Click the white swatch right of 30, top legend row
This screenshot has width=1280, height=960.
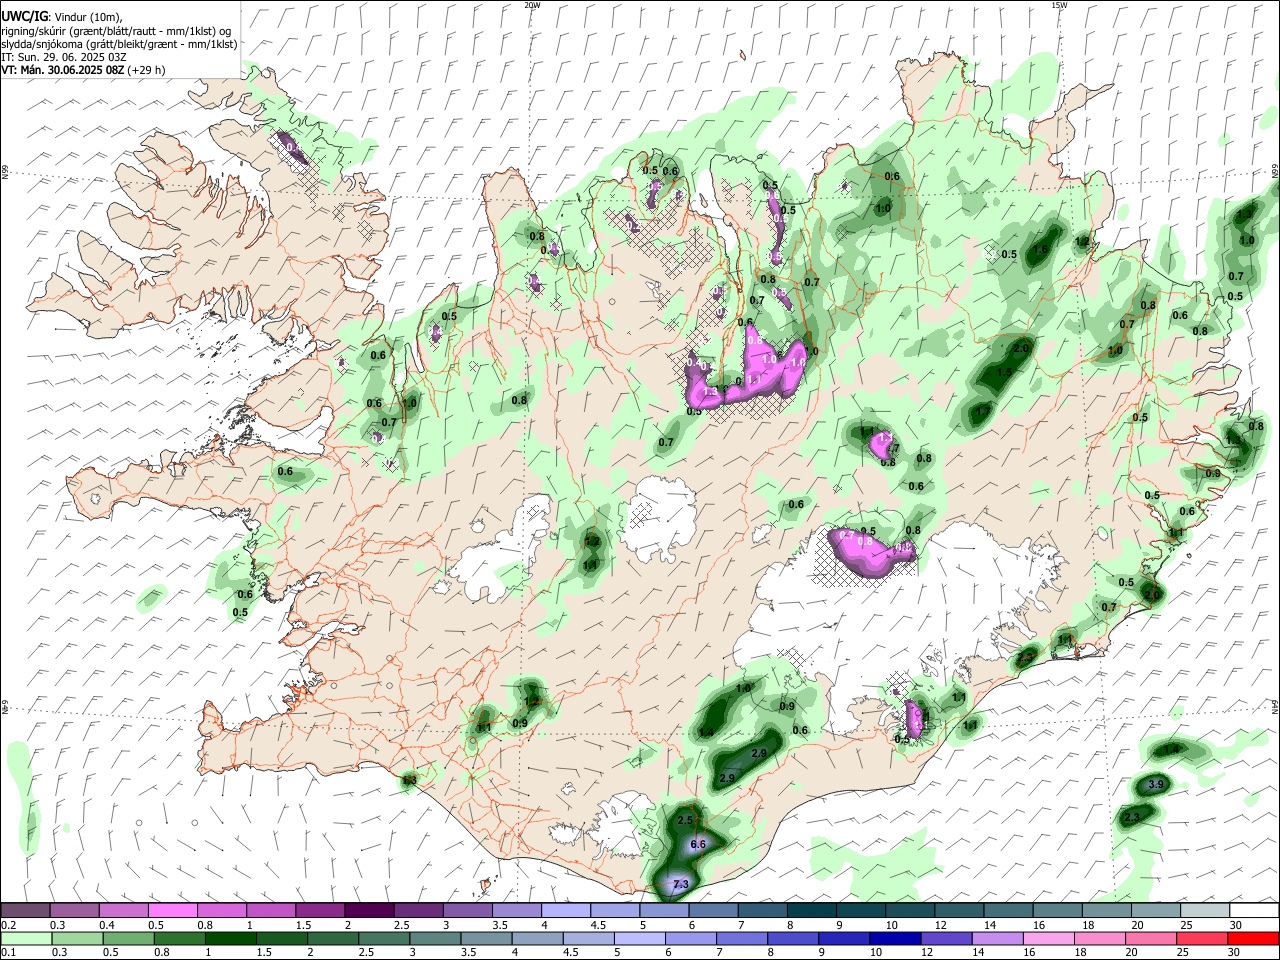tap(1254, 910)
